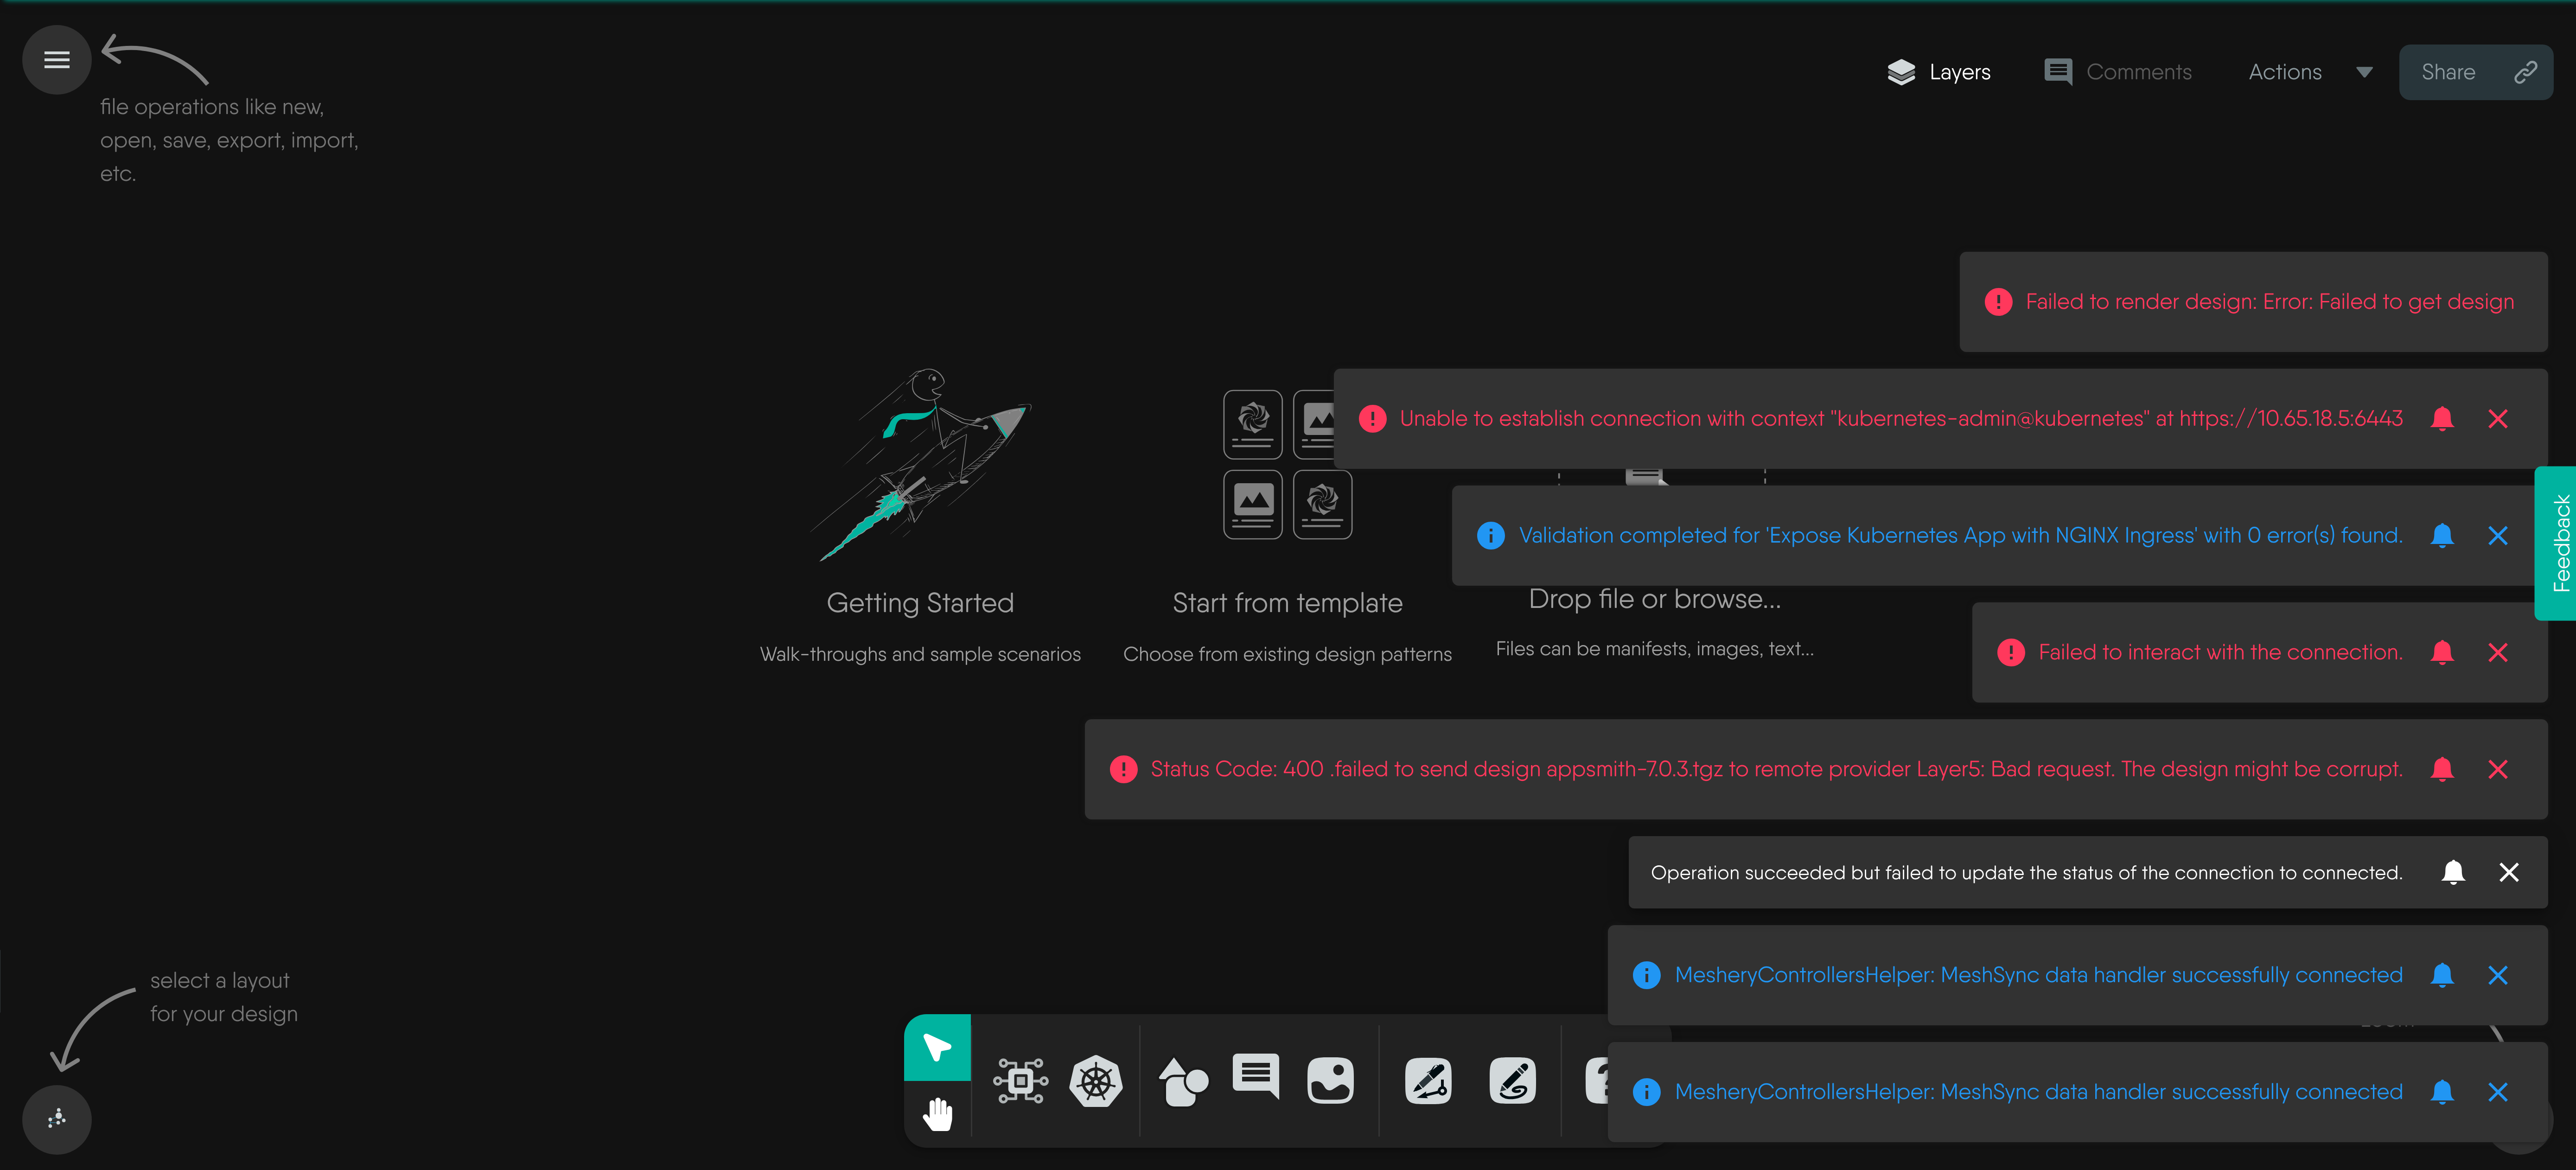Toggle the Layers panel
The height and width of the screenshot is (1170, 2576).
coord(1939,72)
